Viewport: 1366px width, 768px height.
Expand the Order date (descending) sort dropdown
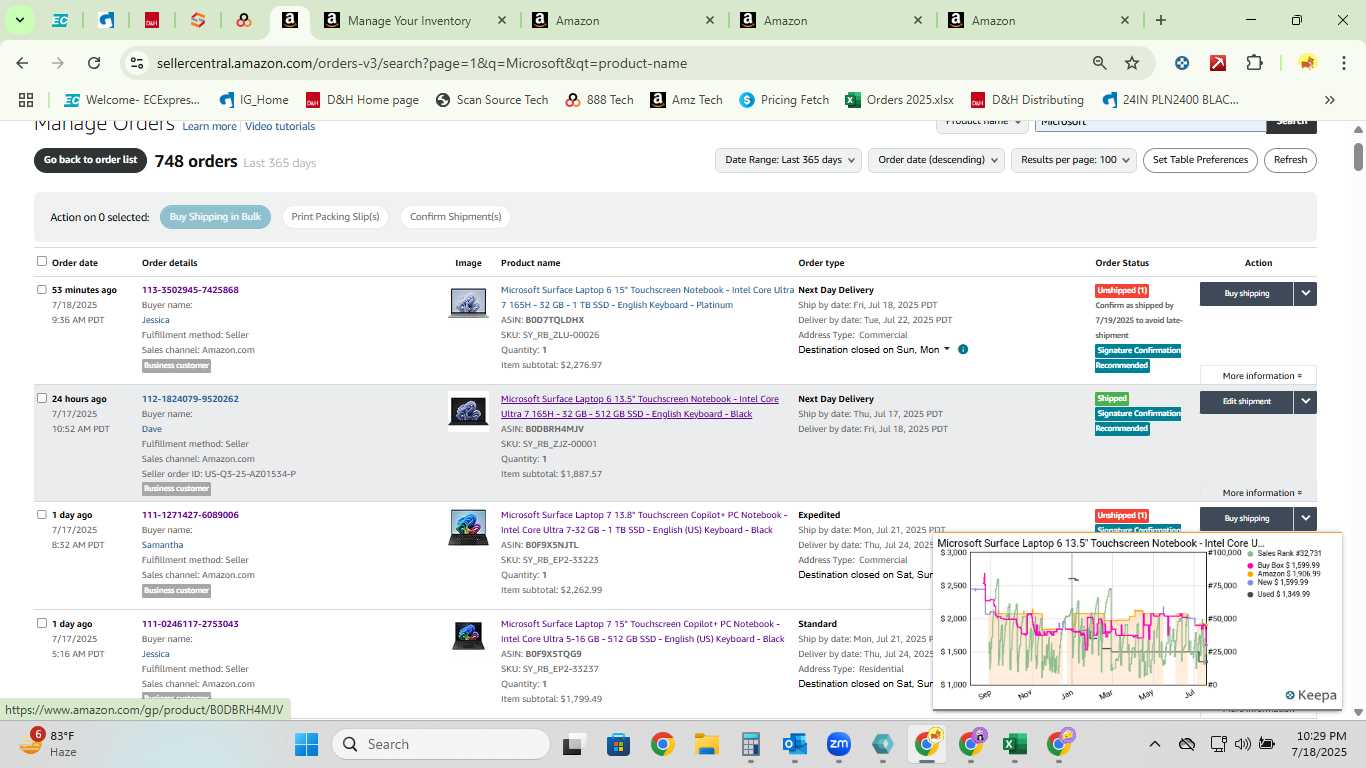[x=937, y=160]
